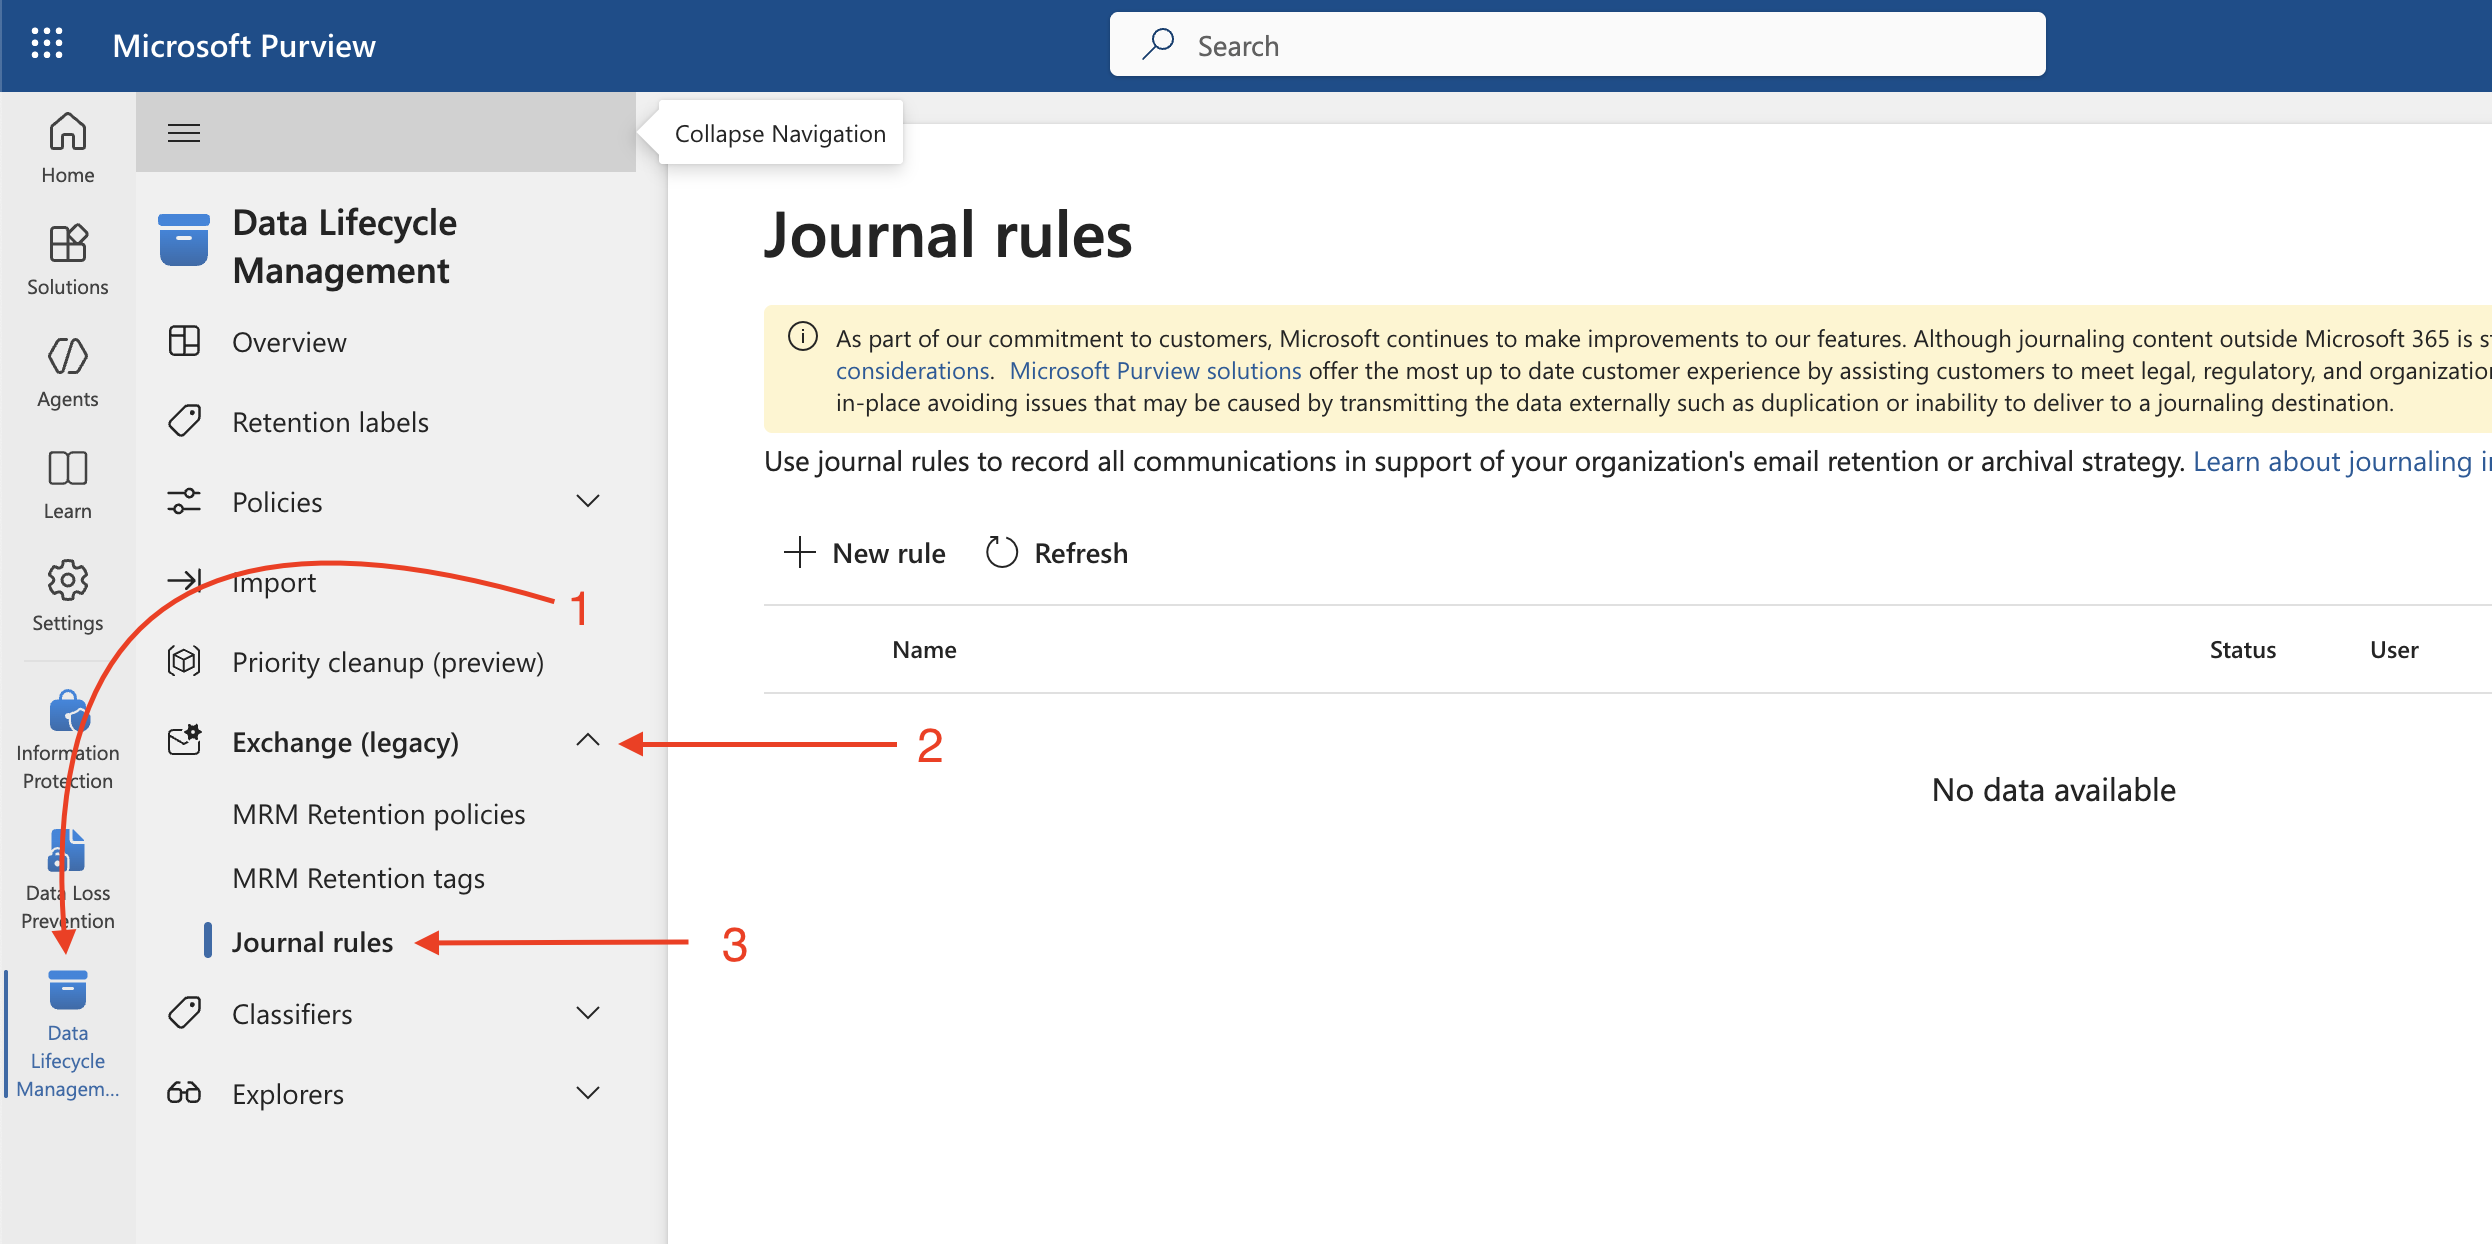Click the hamburger Collapse Navigation icon

[184, 133]
